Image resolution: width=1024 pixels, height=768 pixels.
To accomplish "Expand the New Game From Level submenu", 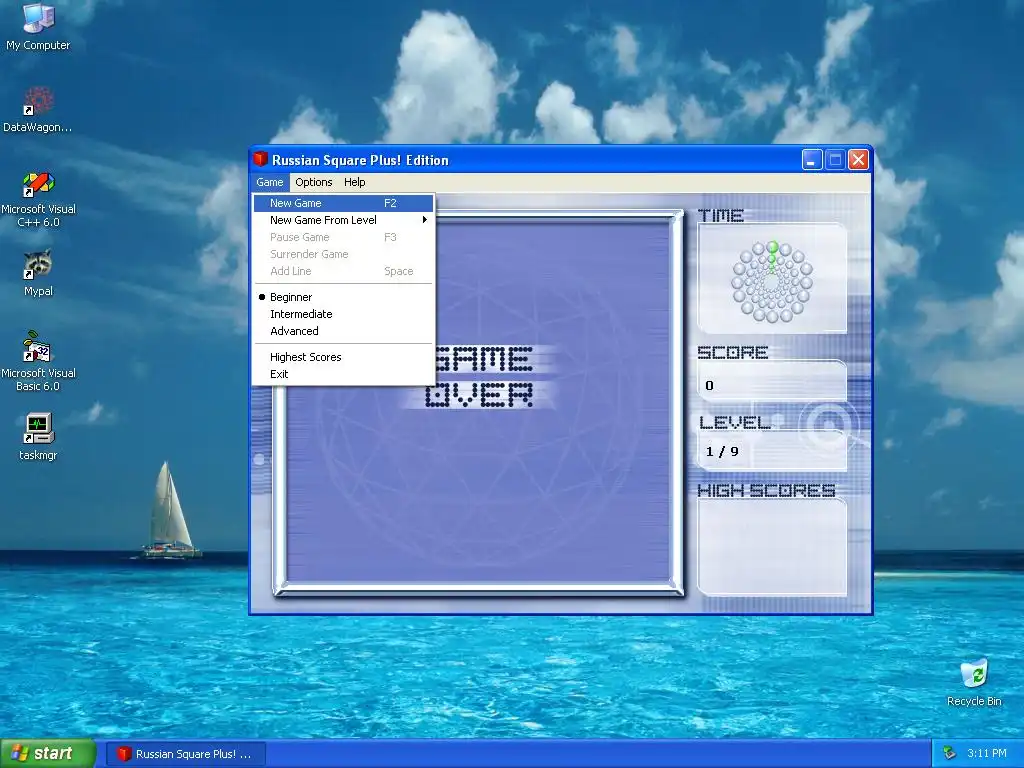I will pyautogui.click(x=344, y=220).
